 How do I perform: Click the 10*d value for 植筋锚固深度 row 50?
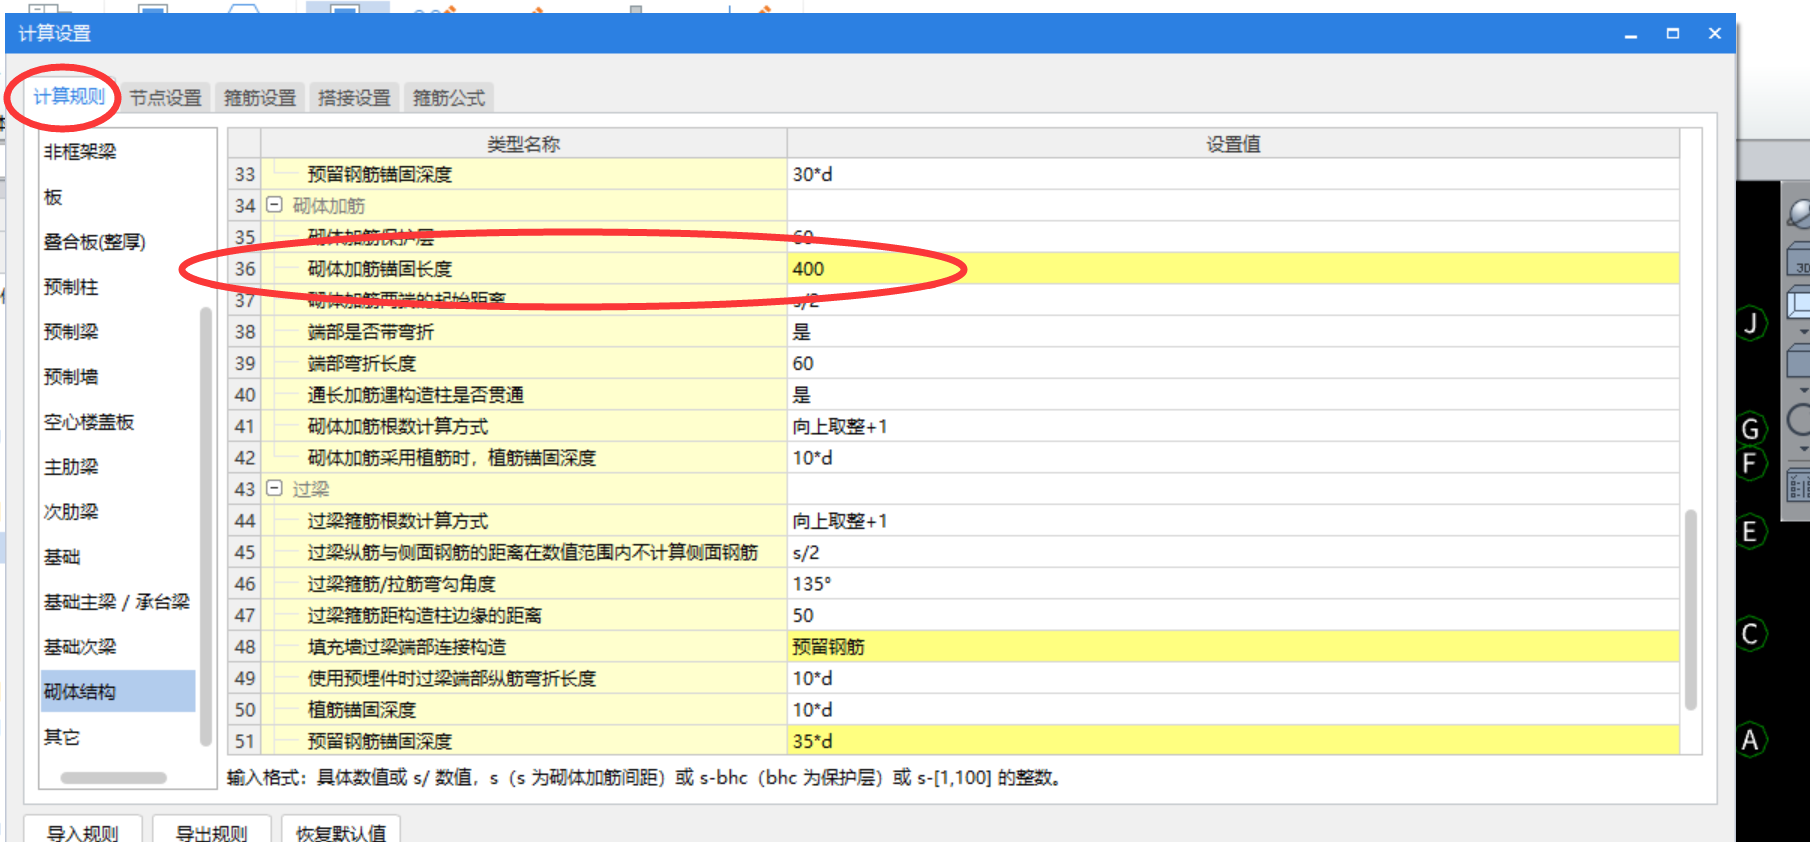point(1233,710)
